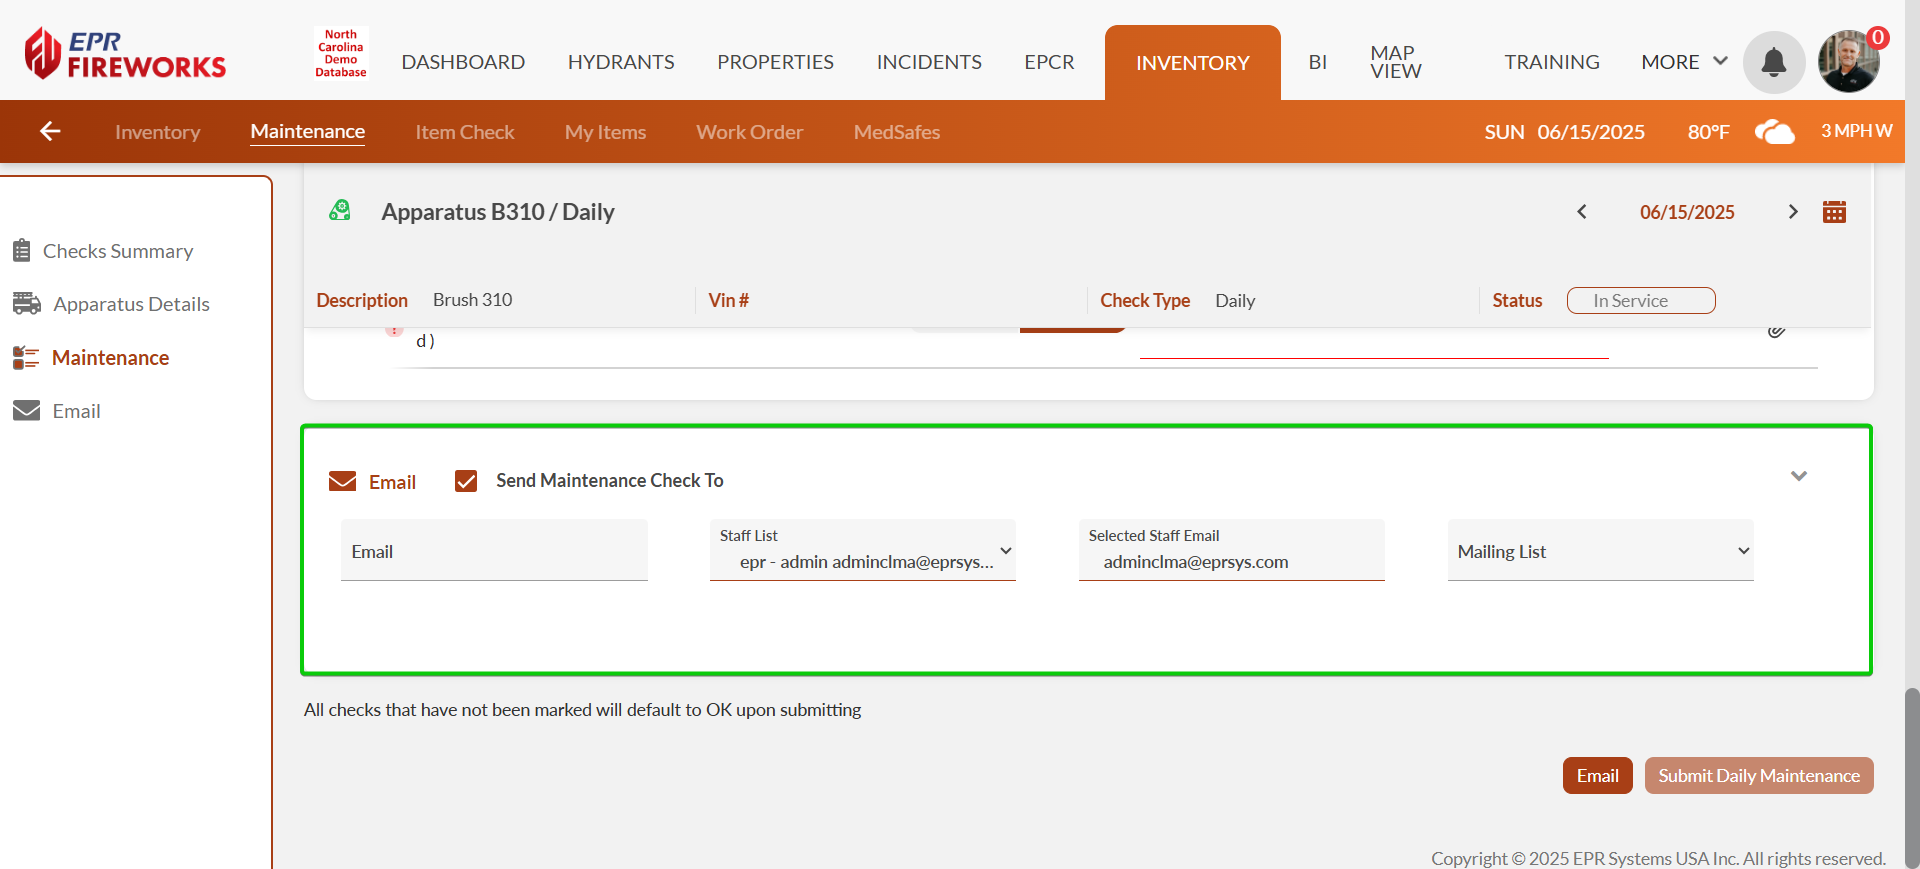Open the HYDRANTS menu item
This screenshot has width=1920, height=869.
click(x=620, y=62)
